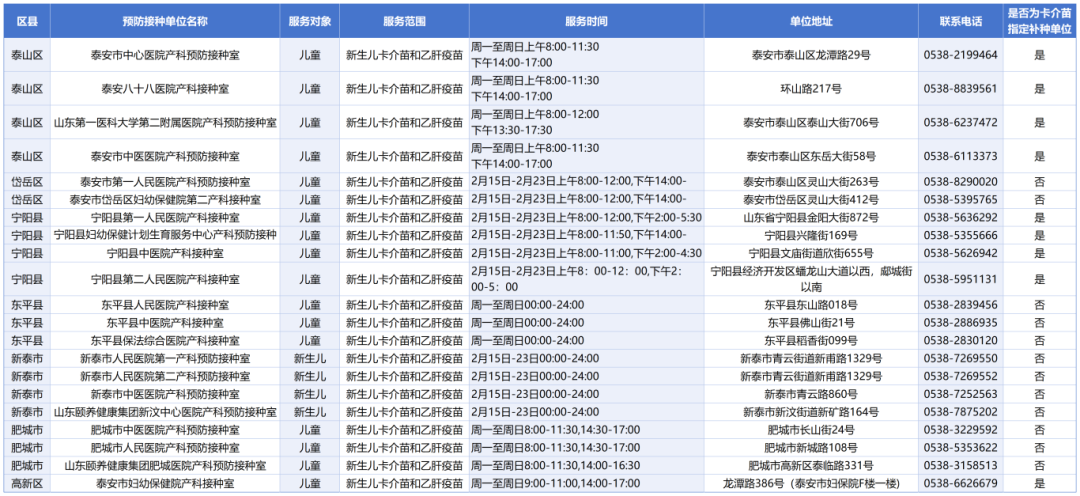Click the 是否为卡介苗指定补种单位 header
The width and height of the screenshot is (1080, 496).
[x=1039, y=21]
